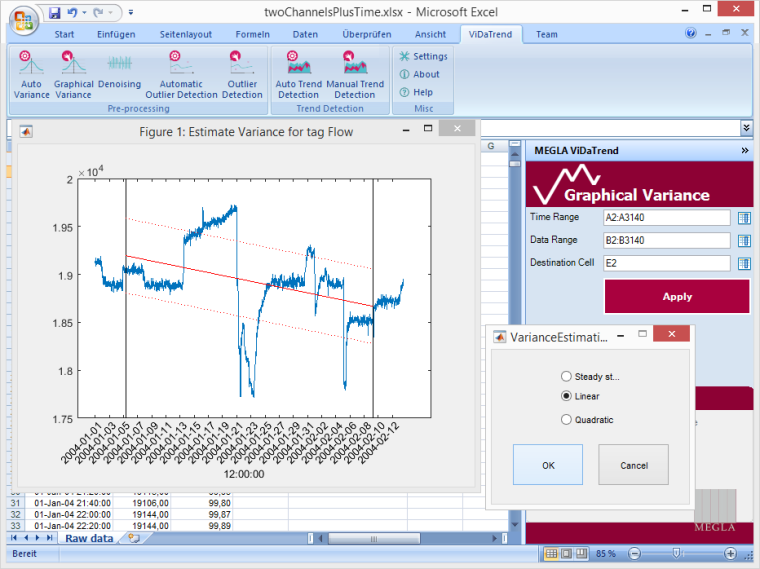Image resolution: width=760 pixels, height=569 pixels.
Task: Click Apply in Graphical Variance pane
Action: pos(677,297)
